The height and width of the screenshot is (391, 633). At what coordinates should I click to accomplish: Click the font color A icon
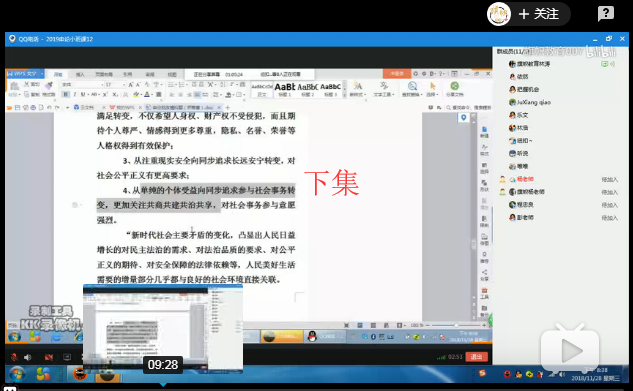click(147, 94)
